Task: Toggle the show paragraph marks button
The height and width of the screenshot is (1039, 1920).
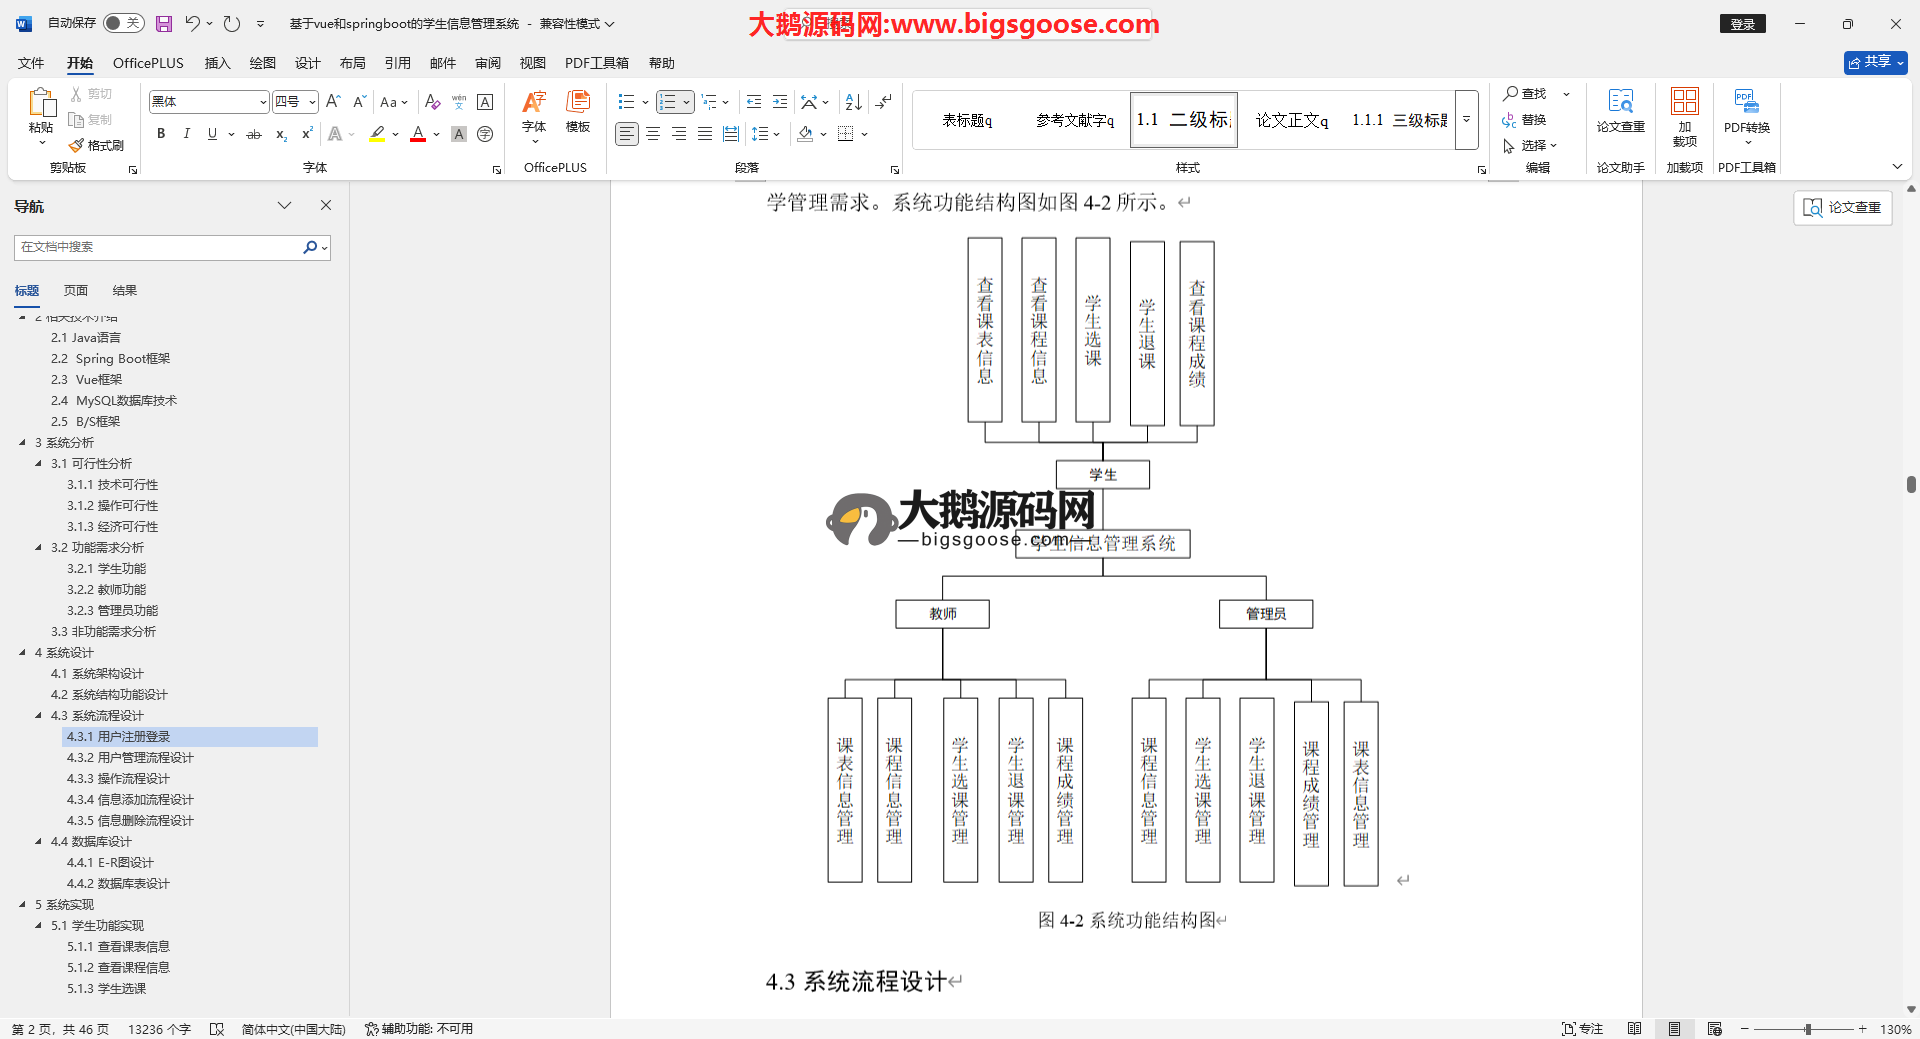Action: [x=883, y=102]
